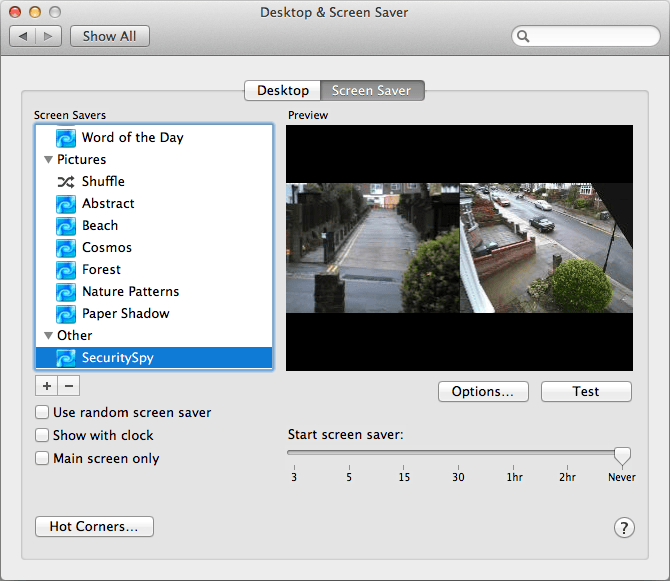Click the Shuffle crossed-arrows icon
The width and height of the screenshot is (670, 581).
(x=66, y=182)
